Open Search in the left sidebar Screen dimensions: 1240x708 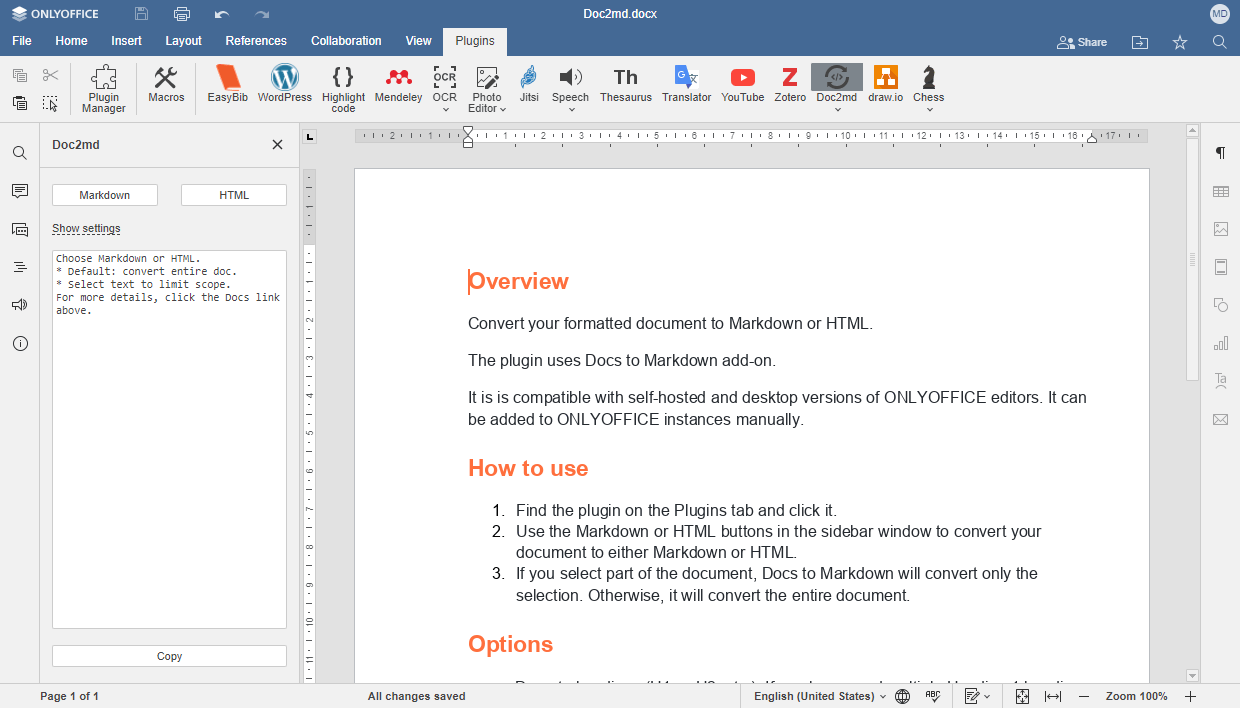[20, 153]
